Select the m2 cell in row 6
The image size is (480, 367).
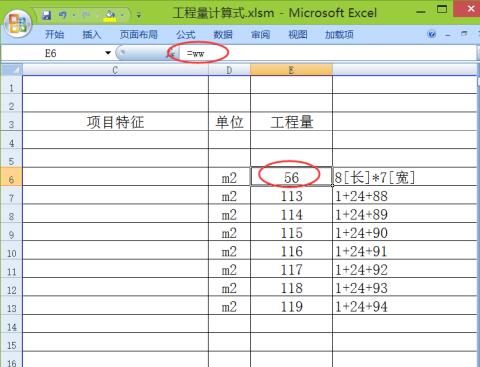coord(229,177)
